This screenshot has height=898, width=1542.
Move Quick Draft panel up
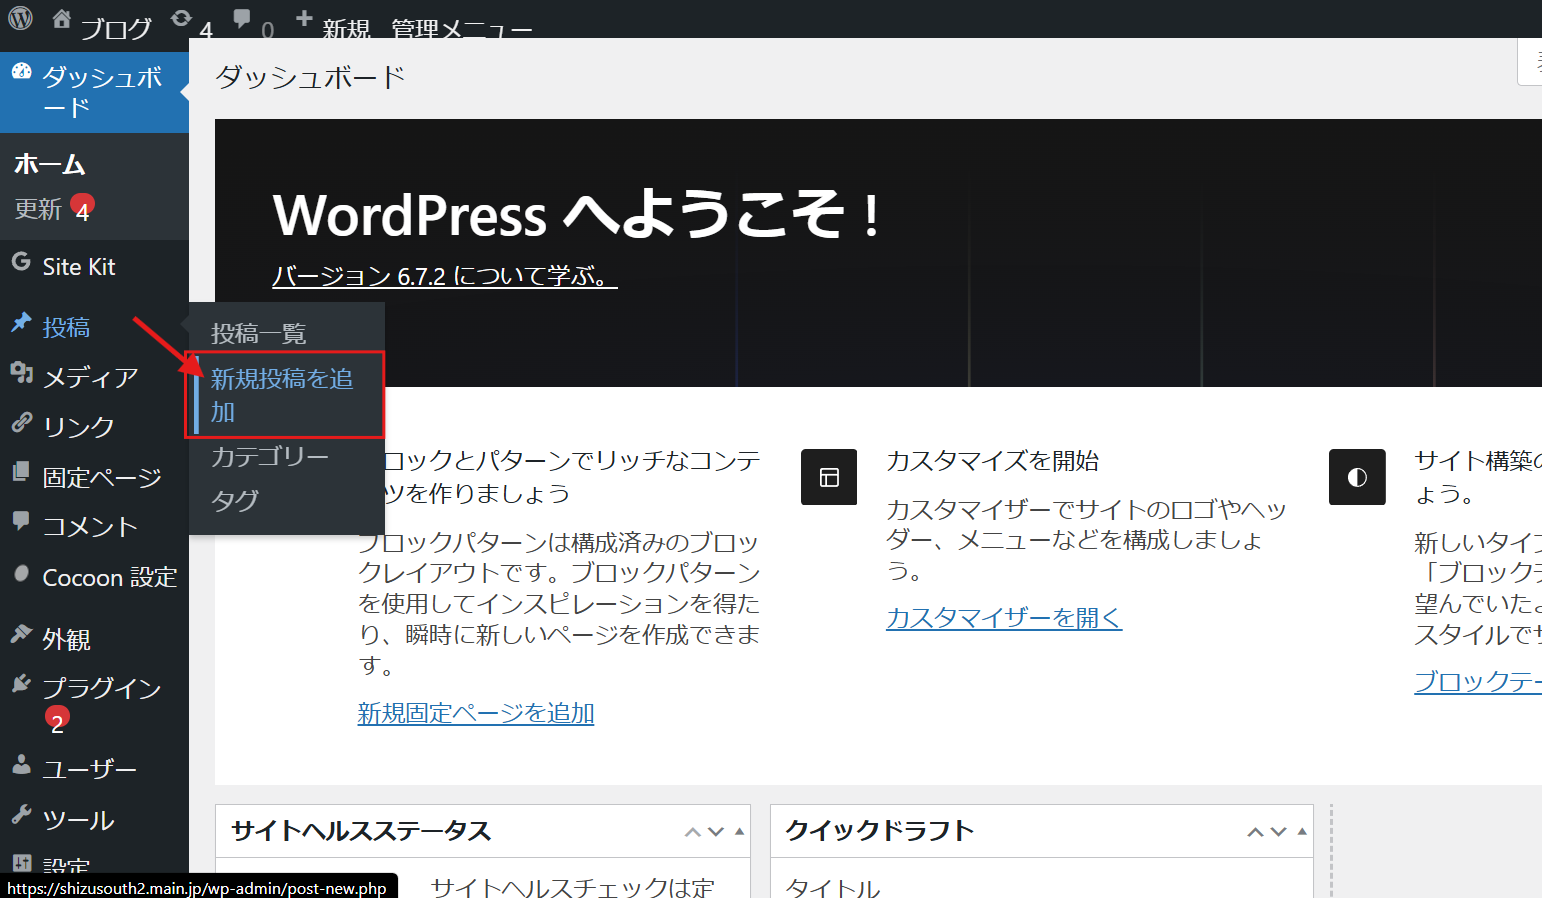[1255, 832]
